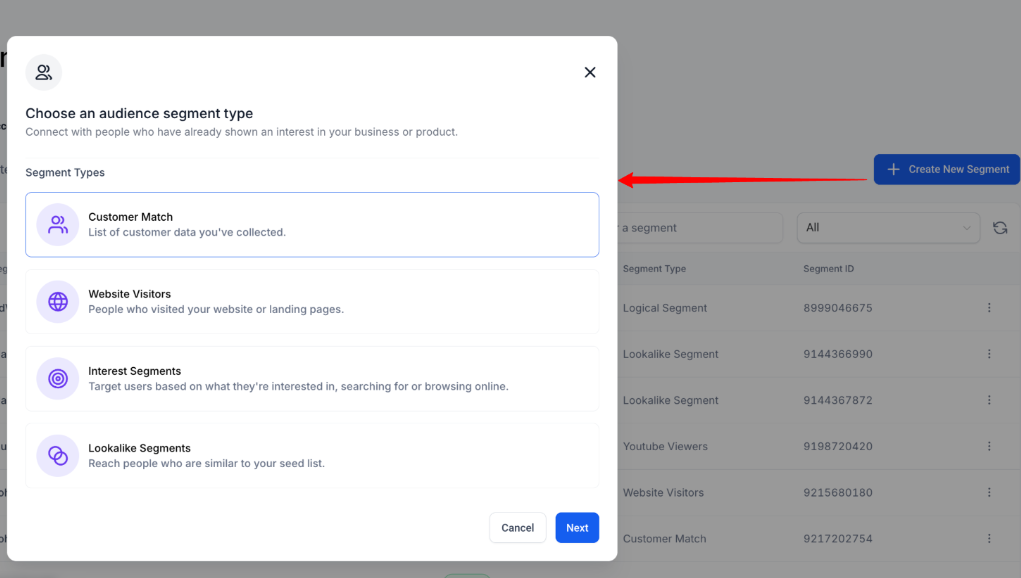Click the Lookalike Segments overlapping circles icon
The width and height of the screenshot is (1021, 578).
(x=58, y=455)
